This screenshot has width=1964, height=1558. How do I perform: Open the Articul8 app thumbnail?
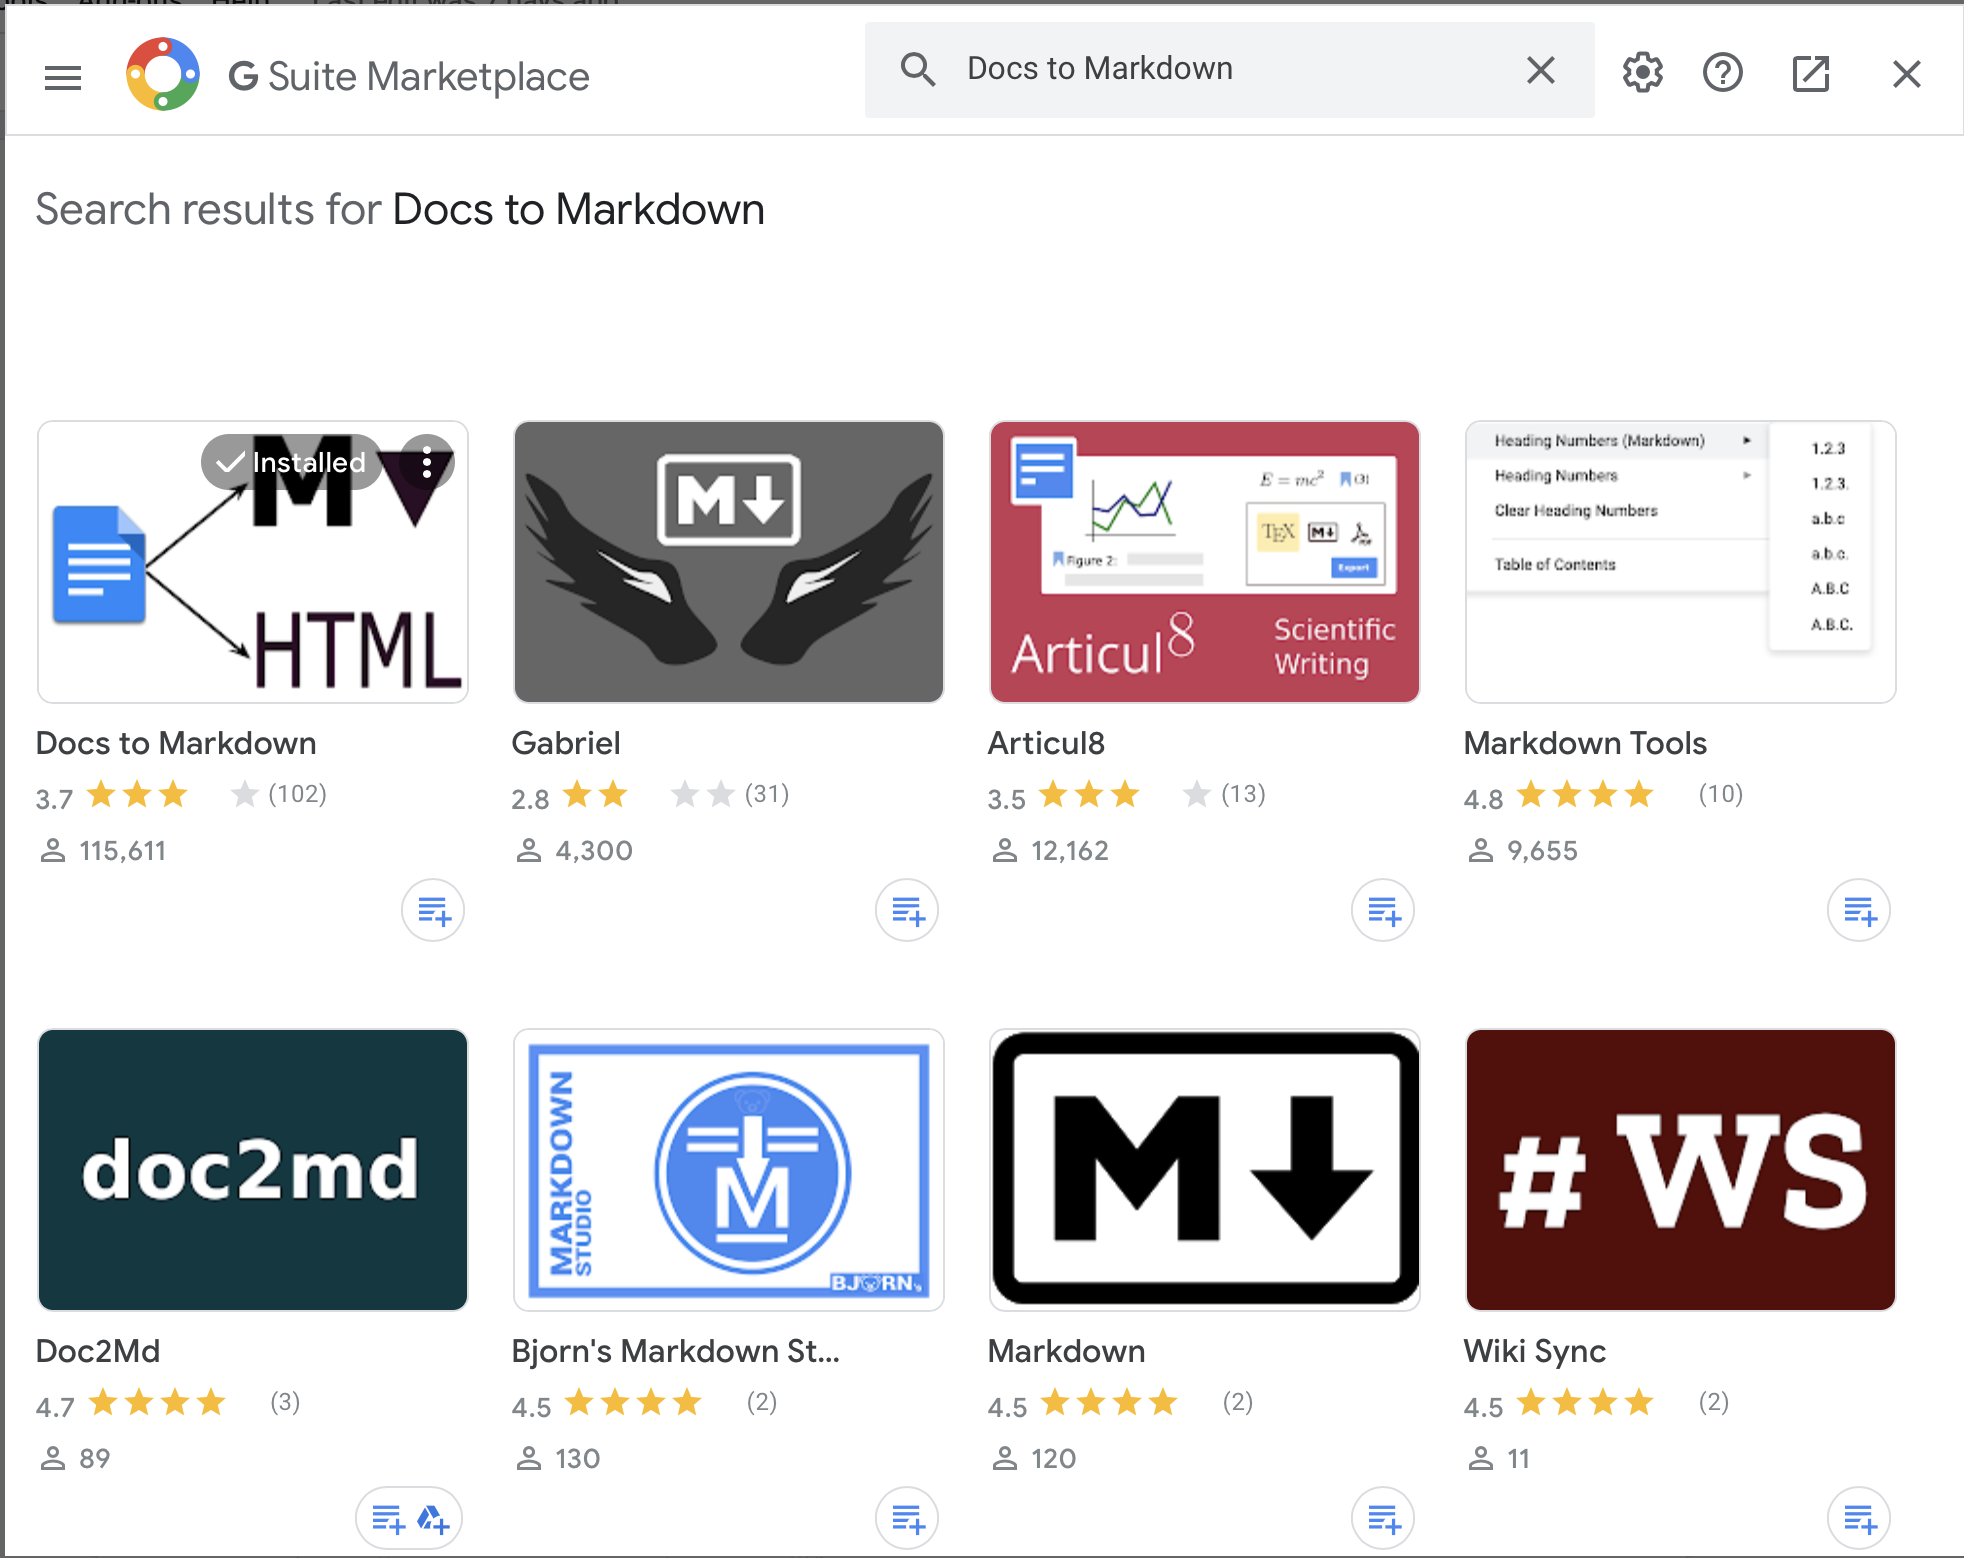click(x=1205, y=562)
